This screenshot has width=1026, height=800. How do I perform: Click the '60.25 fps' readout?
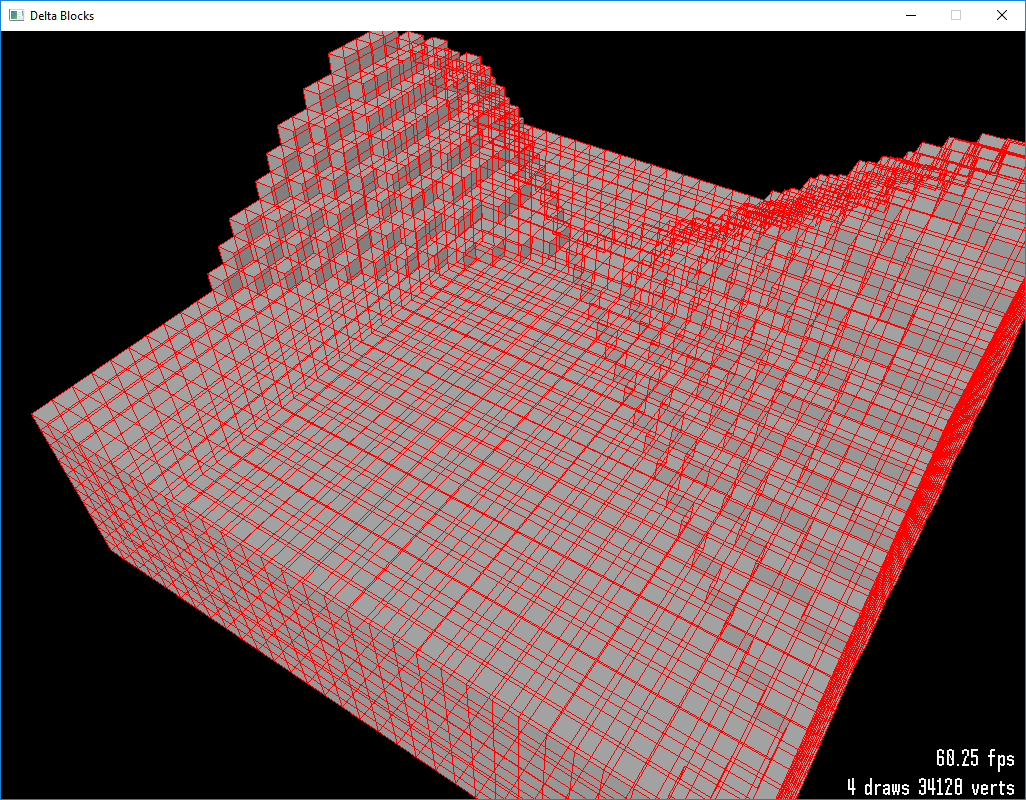click(x=975, y=758)
